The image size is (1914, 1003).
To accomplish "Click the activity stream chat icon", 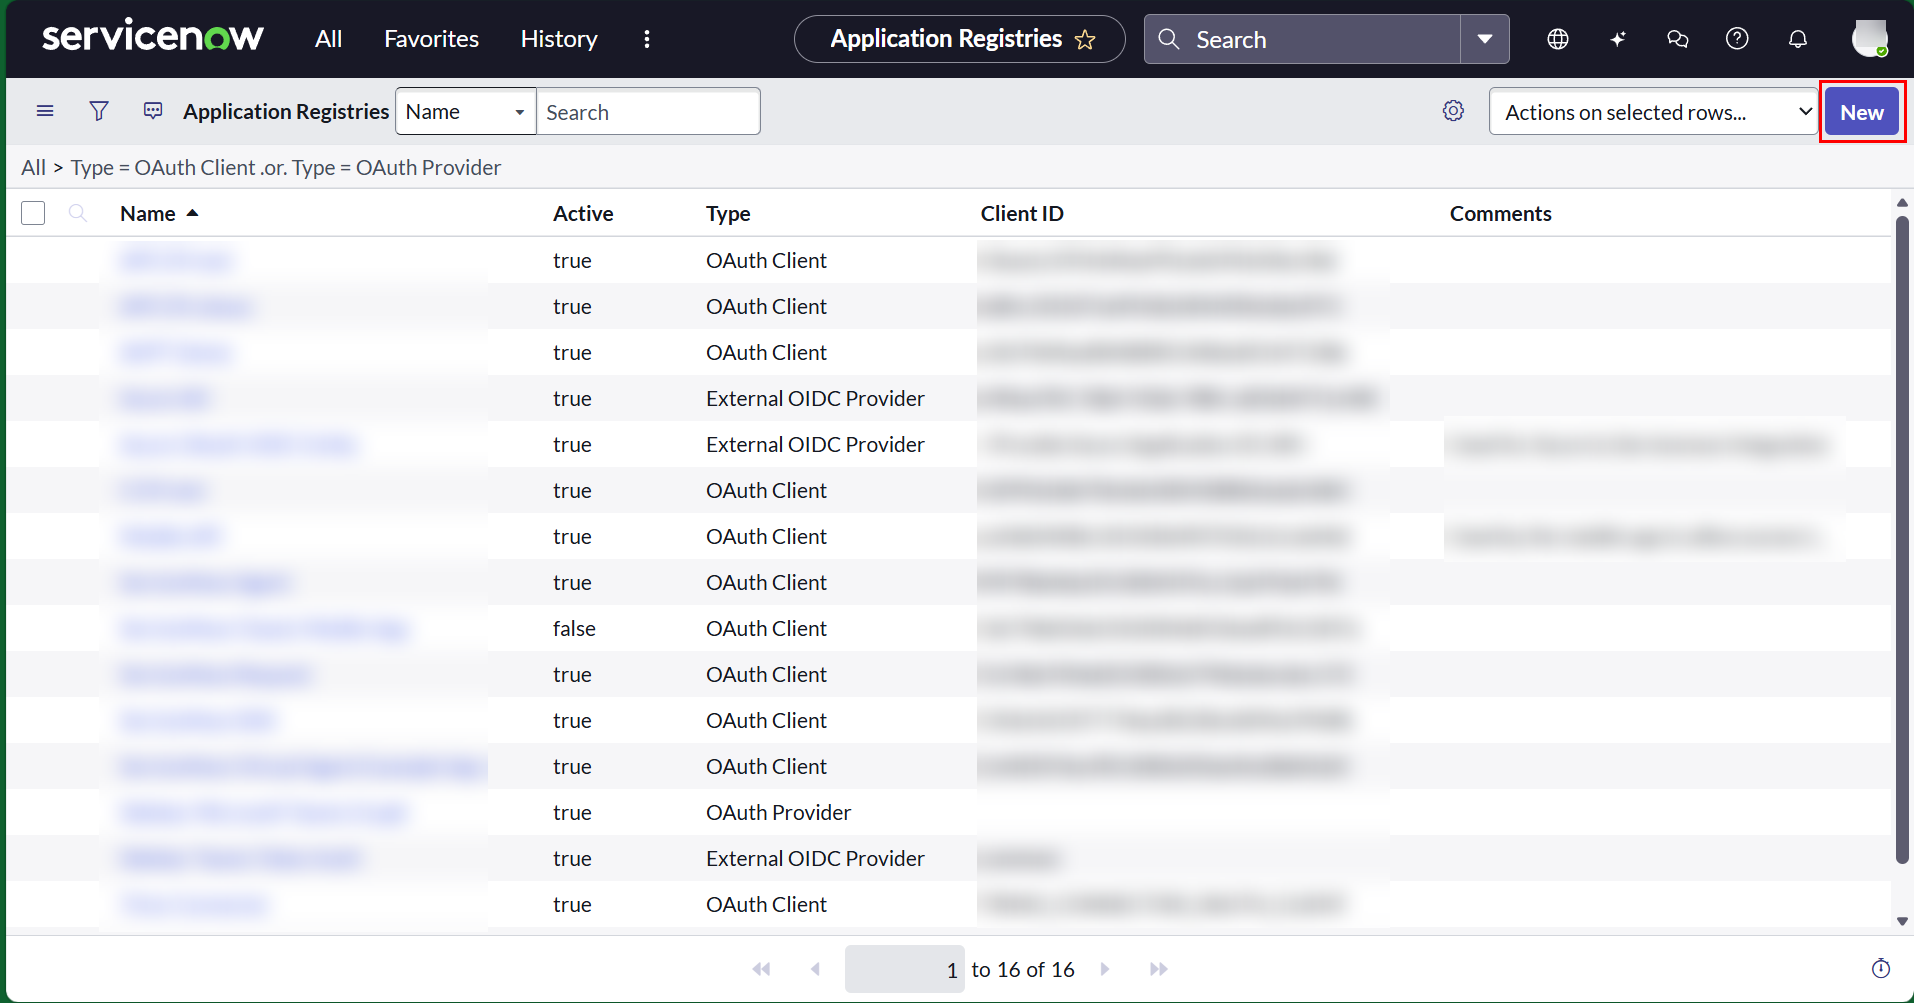I will pyautogui.click(x=153, y=111).
